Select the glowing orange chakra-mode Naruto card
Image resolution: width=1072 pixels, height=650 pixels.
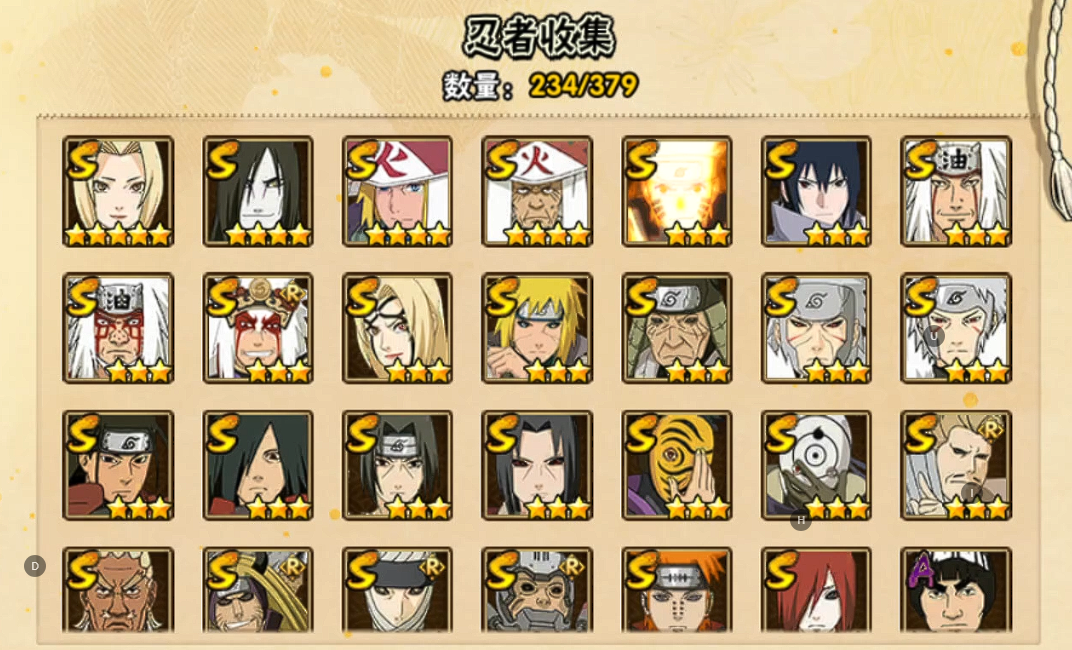pyautogui.click(x=677, y=191)
